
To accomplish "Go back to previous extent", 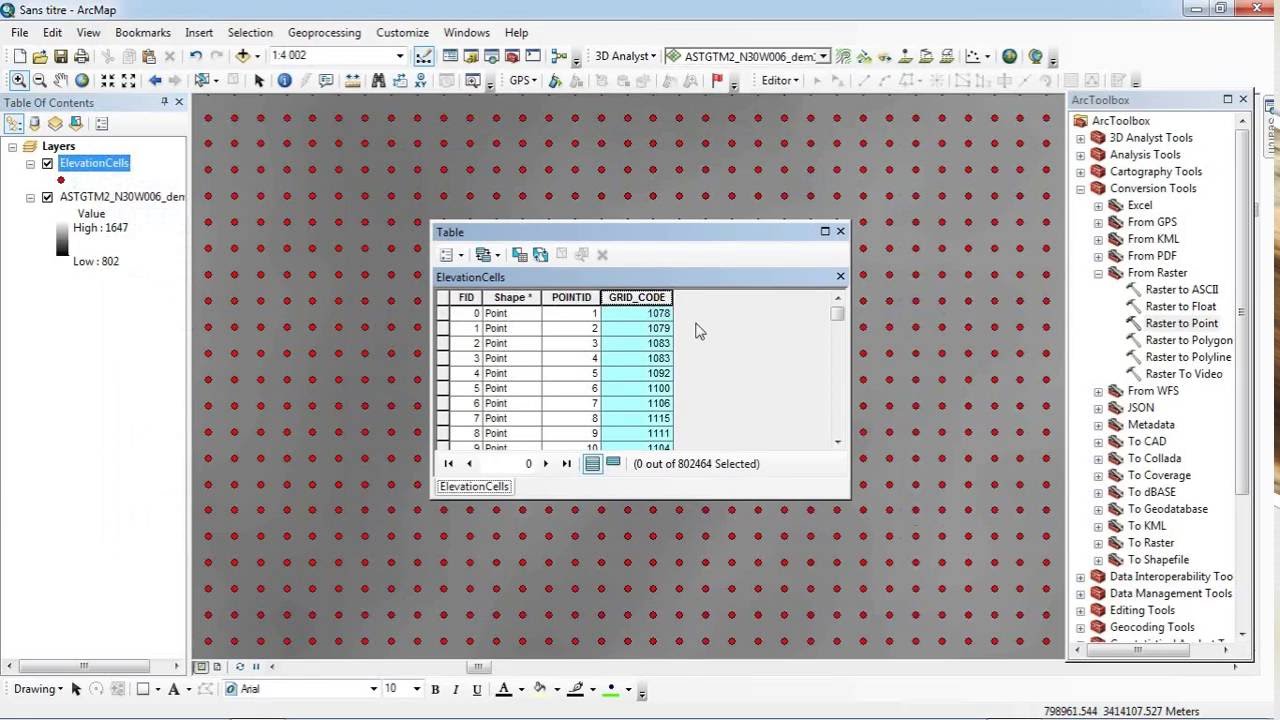I will pyautogui.click(x=155, y=80).
